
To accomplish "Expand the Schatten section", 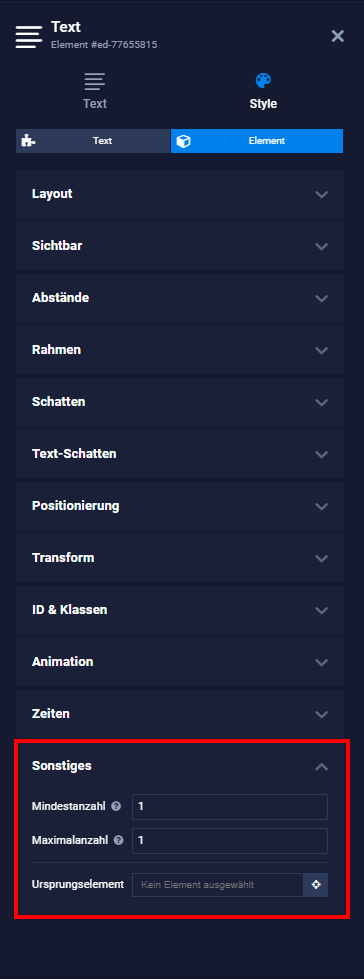I will (180, 402).
